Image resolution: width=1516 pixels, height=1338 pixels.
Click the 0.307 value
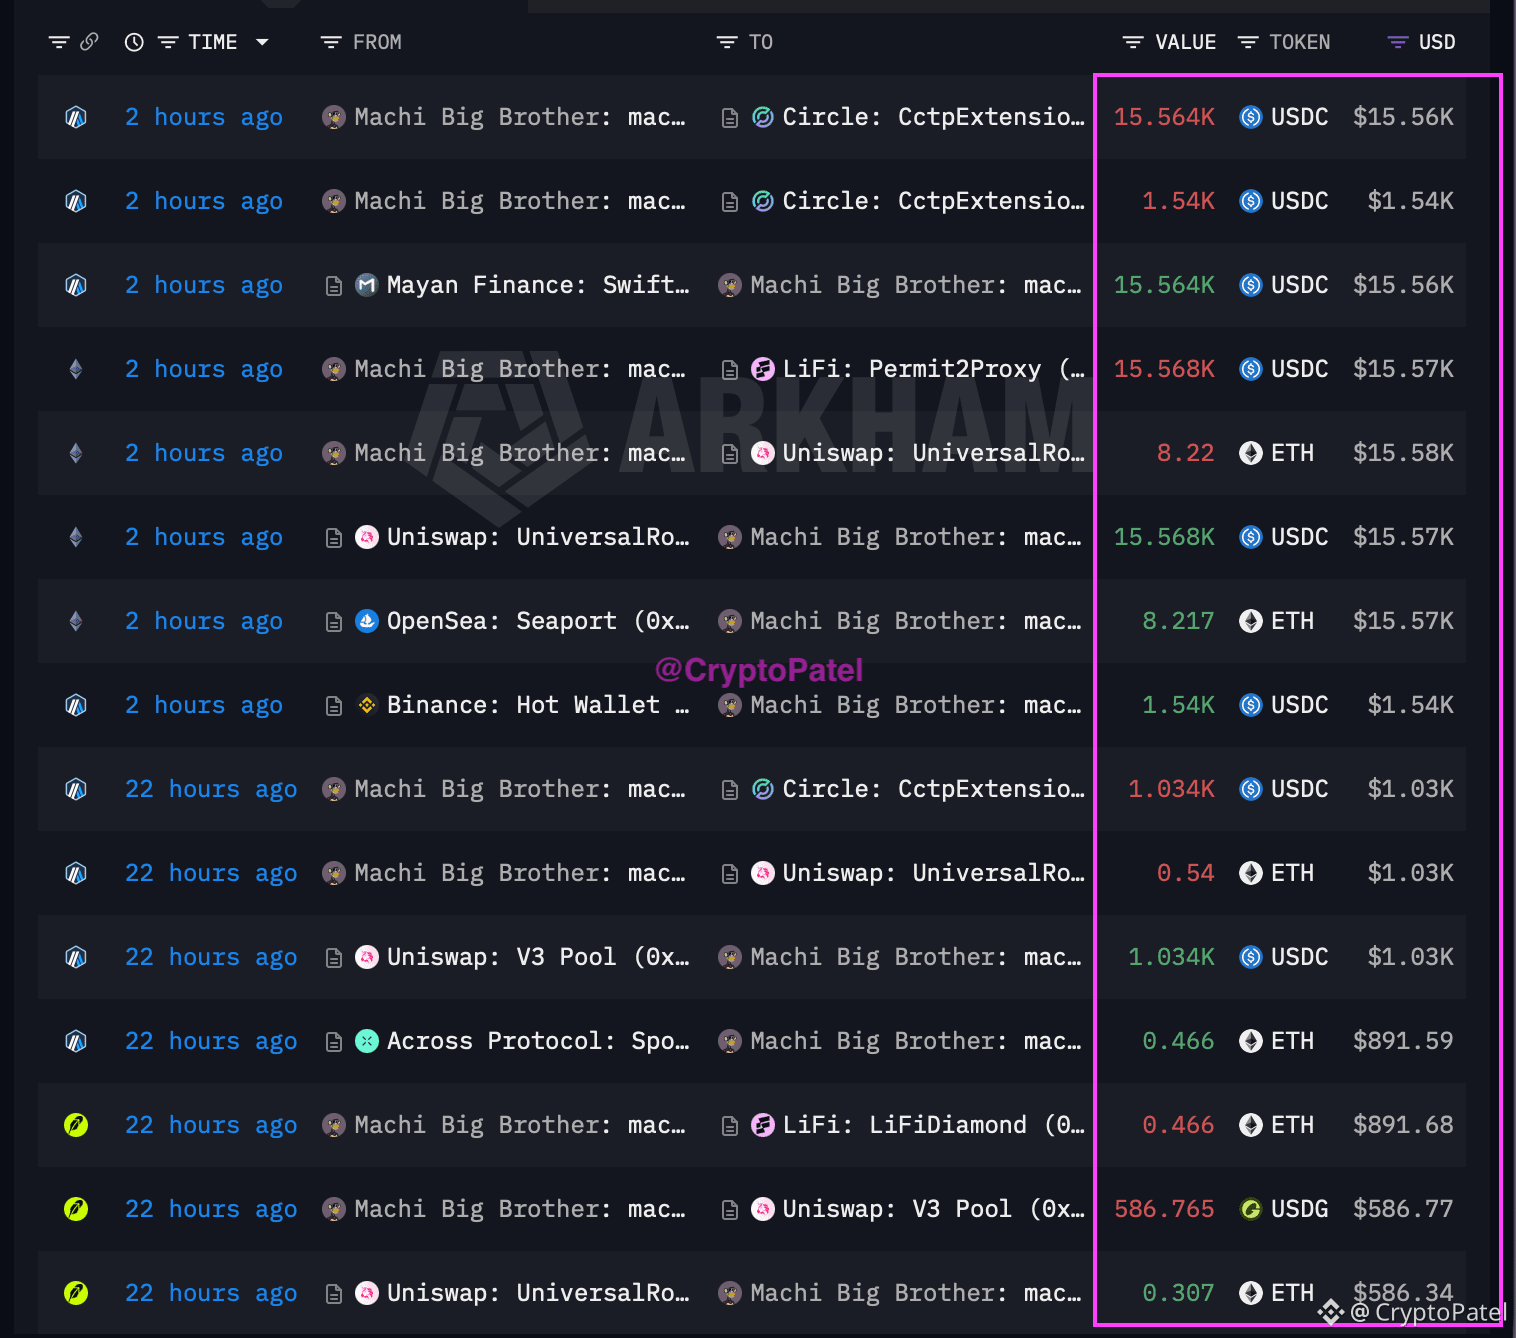click(1178, 1293)
